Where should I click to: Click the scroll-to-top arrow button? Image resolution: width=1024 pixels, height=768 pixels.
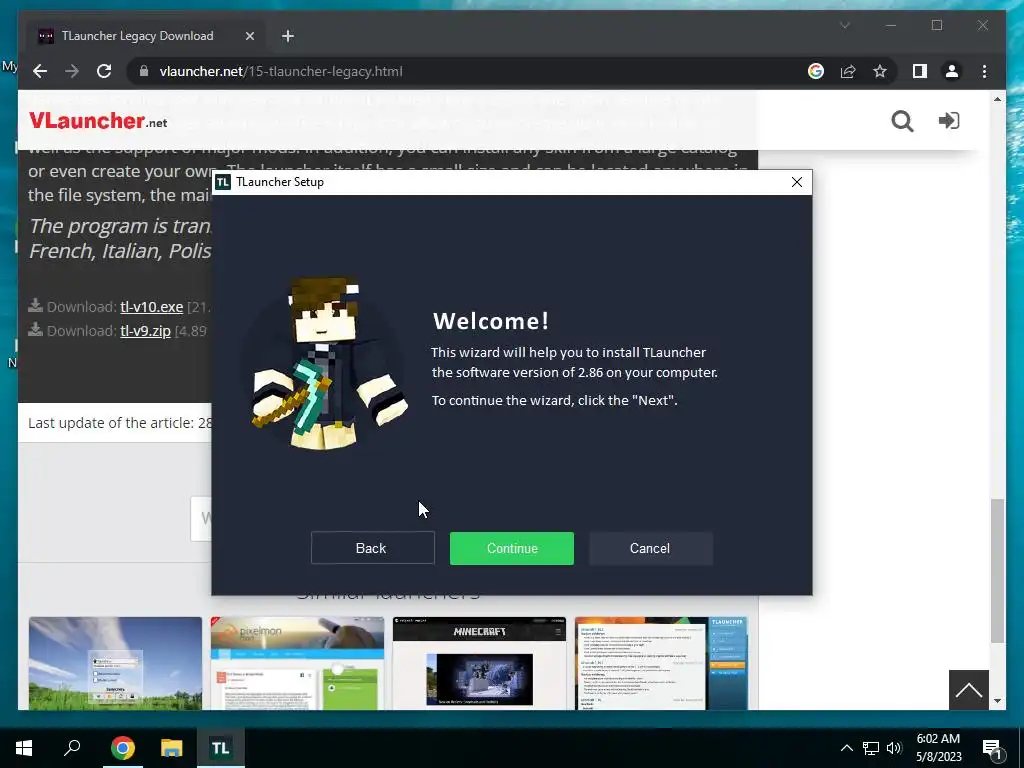pyautogui.click(x=968, y=690)
